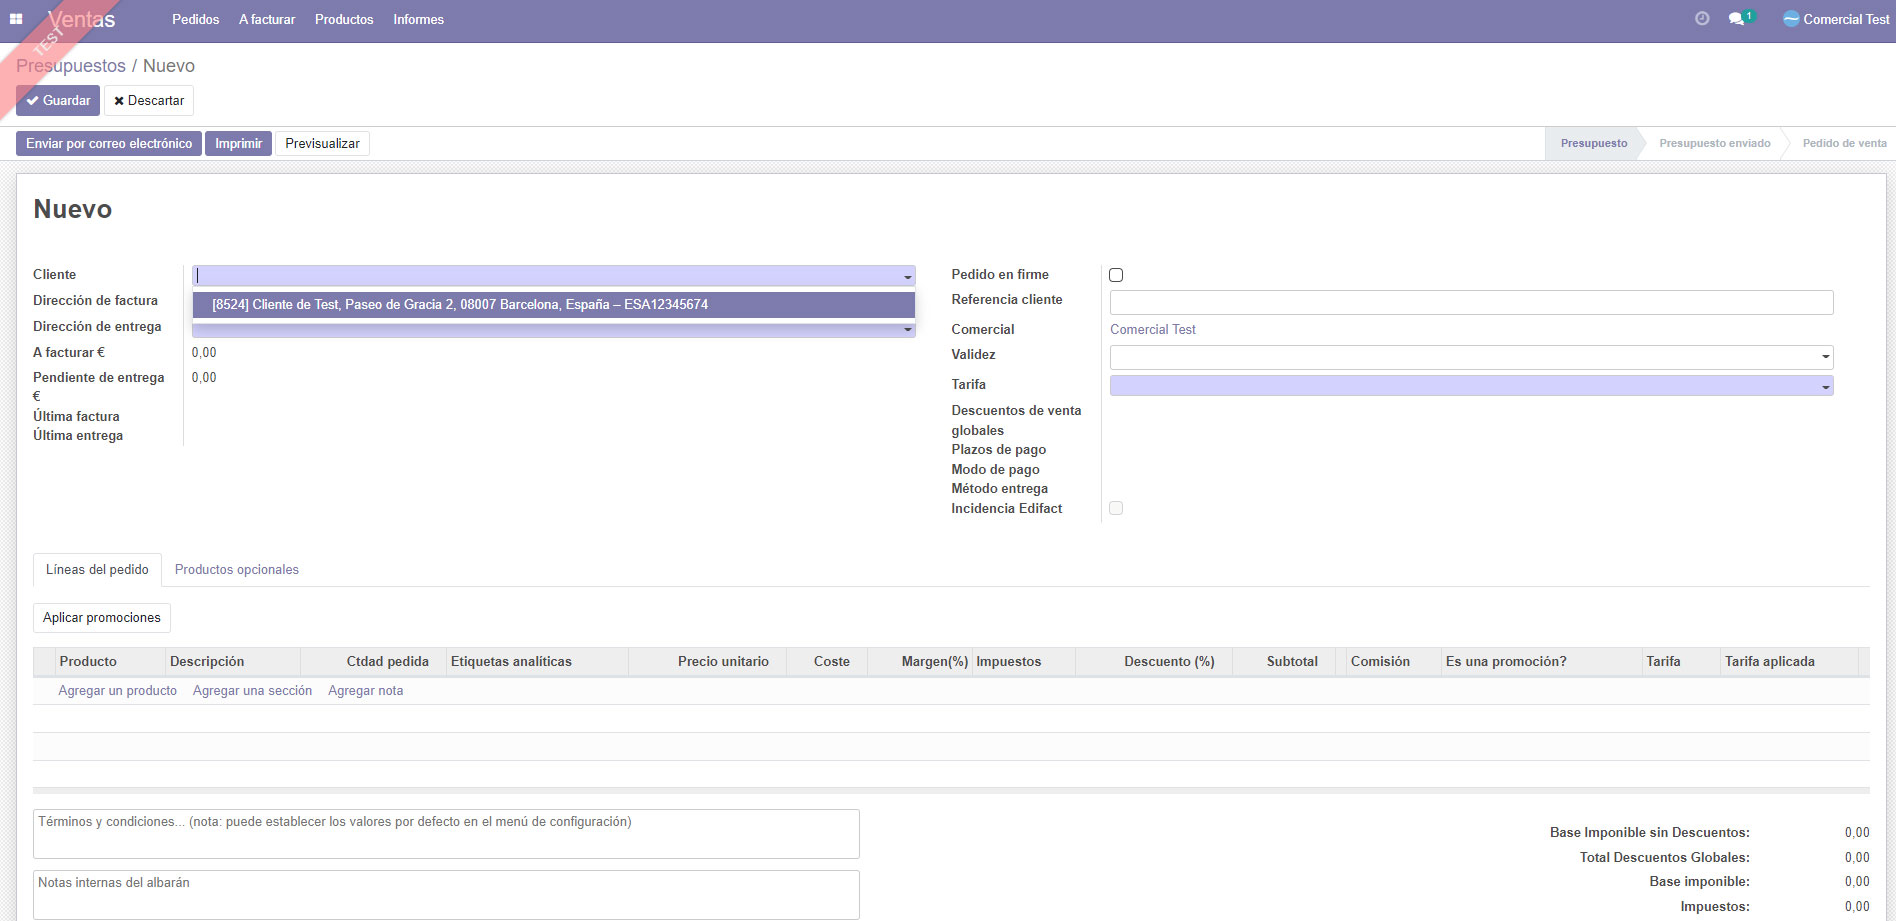The image size is (1896, 921).
Task: Expand the Validez dropdown
Action: [x=1825, y=357]
